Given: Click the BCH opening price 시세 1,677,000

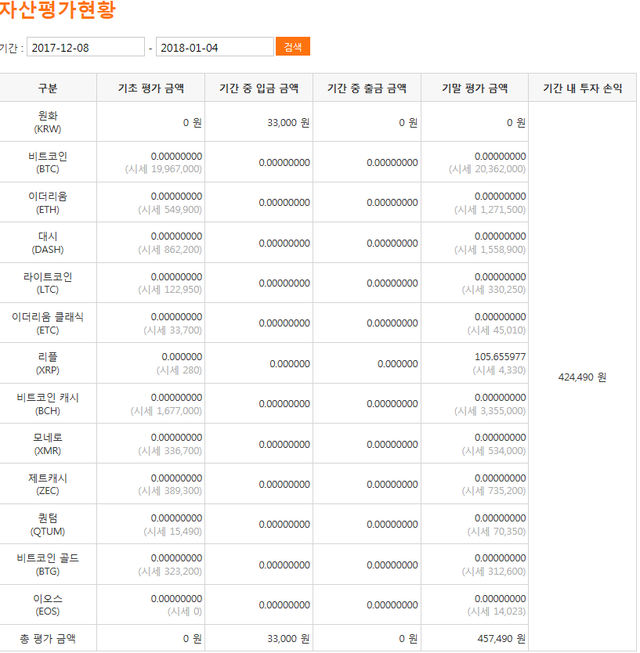Looking at the screenshot, I should pyautogui.click(x=166, y=411).
